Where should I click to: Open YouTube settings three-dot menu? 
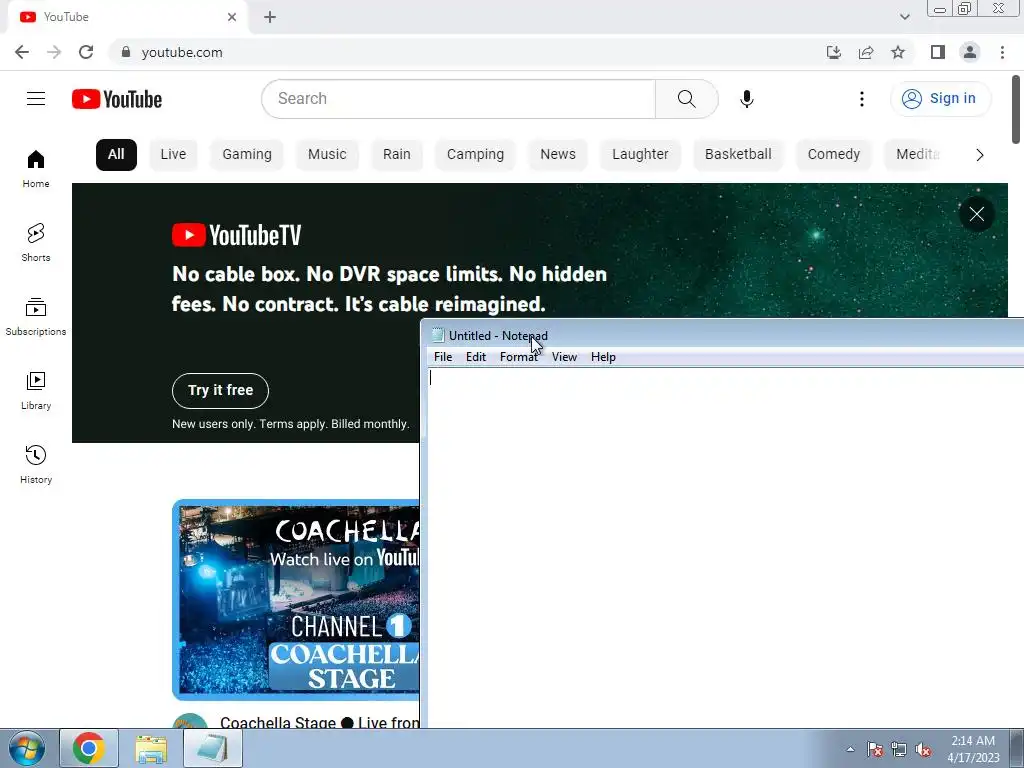tap(862, 99)
